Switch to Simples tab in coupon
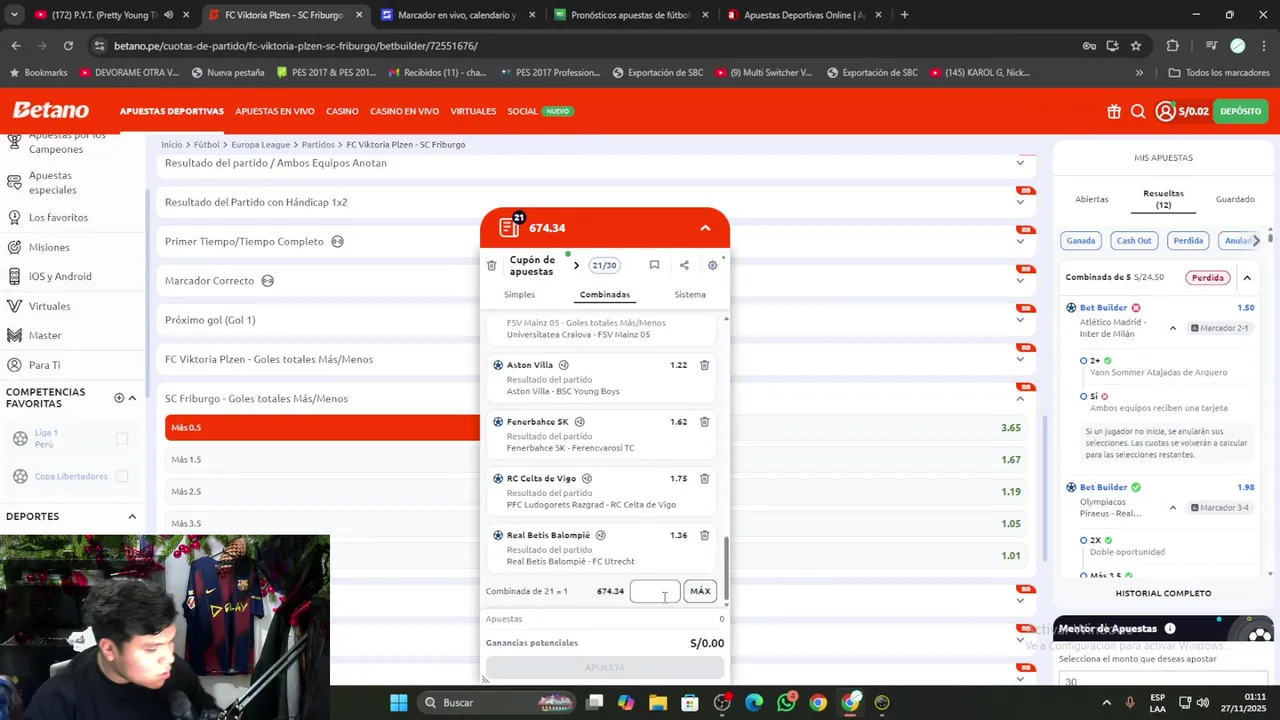Screen dimensions: 1280x720 pos(519,294)
